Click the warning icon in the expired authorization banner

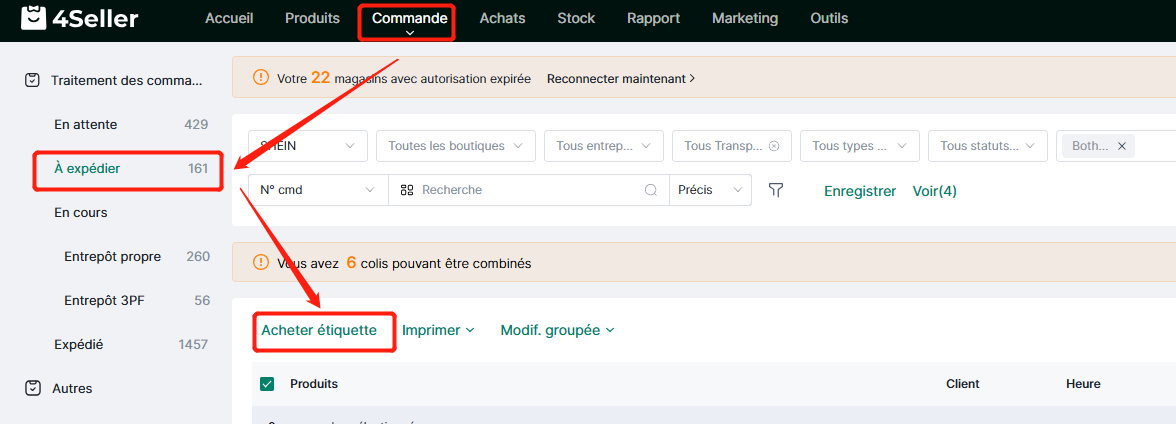[261, 77]
